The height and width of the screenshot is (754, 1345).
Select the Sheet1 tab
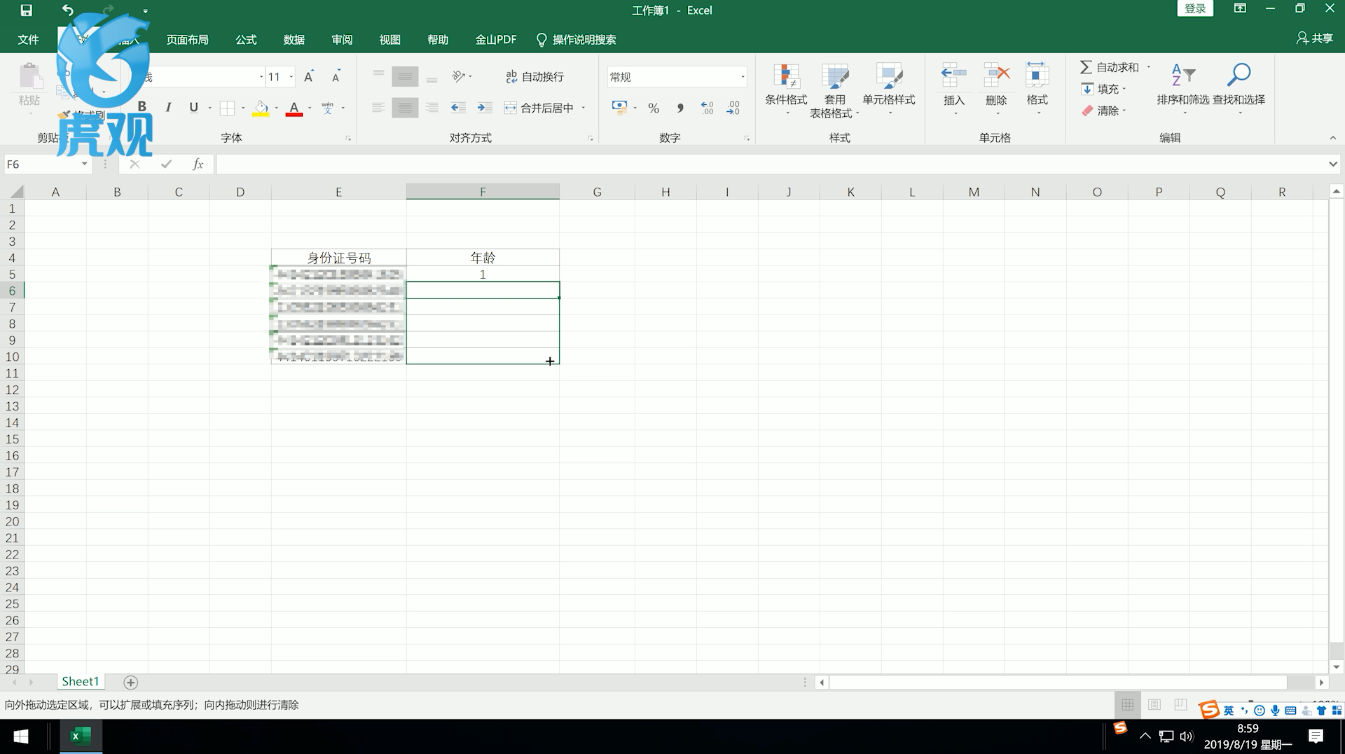click(x=80, y=682)
